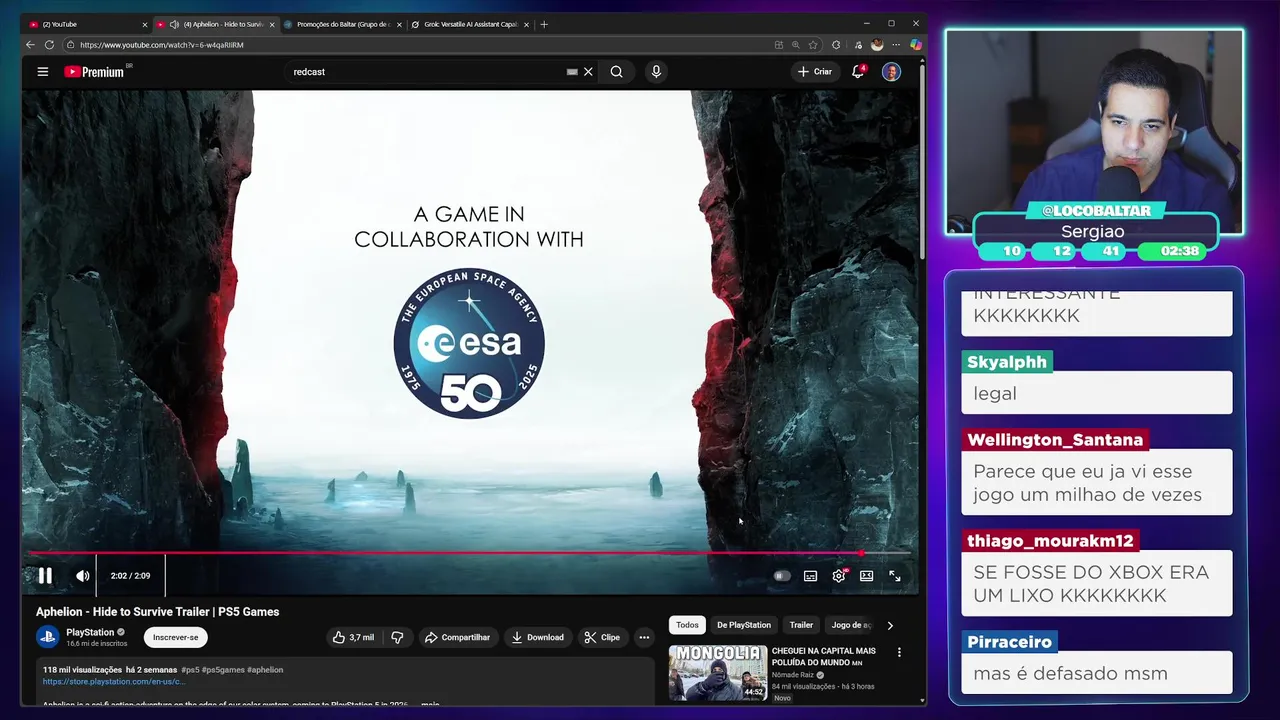Dislike the video with thumbs-down

point(397,637)
